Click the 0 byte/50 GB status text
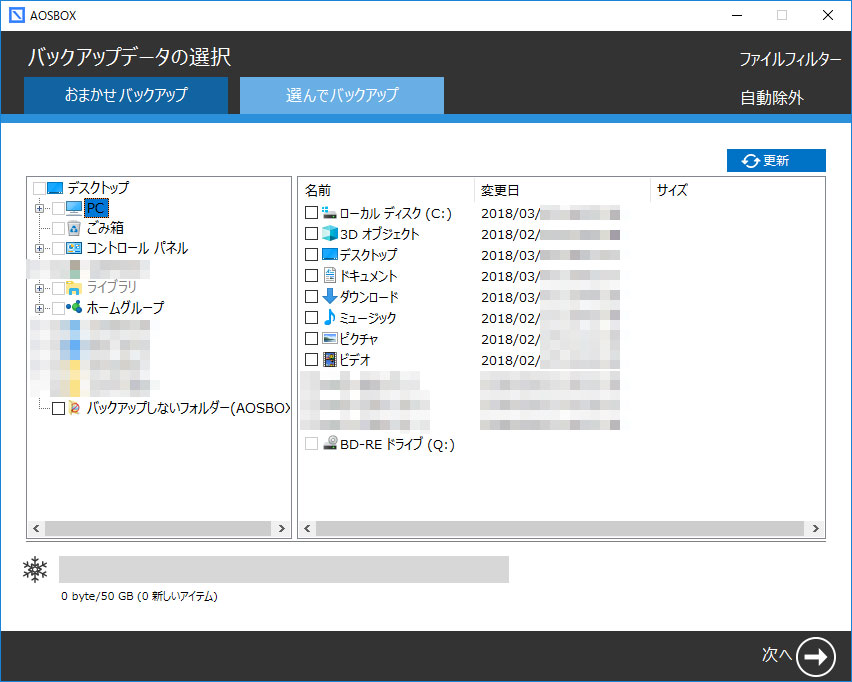Image resolution: width=852 pixels, height=682 pixels. 139,596
